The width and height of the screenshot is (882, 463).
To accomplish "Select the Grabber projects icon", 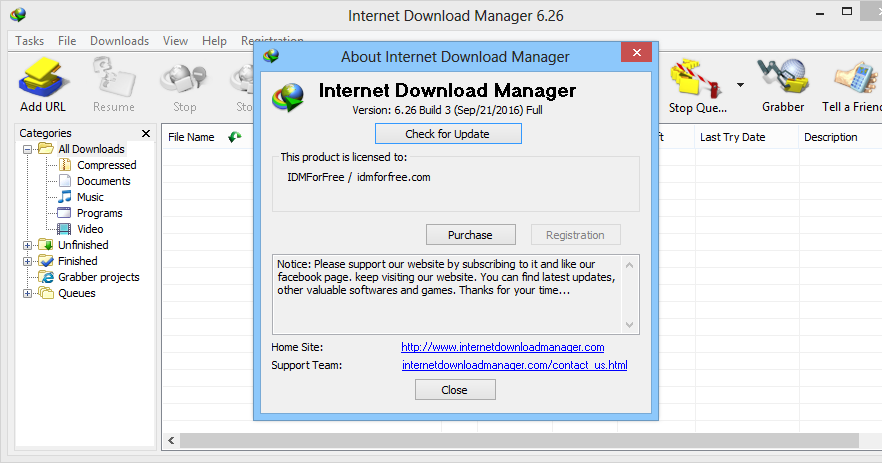I will pos(46,277).
